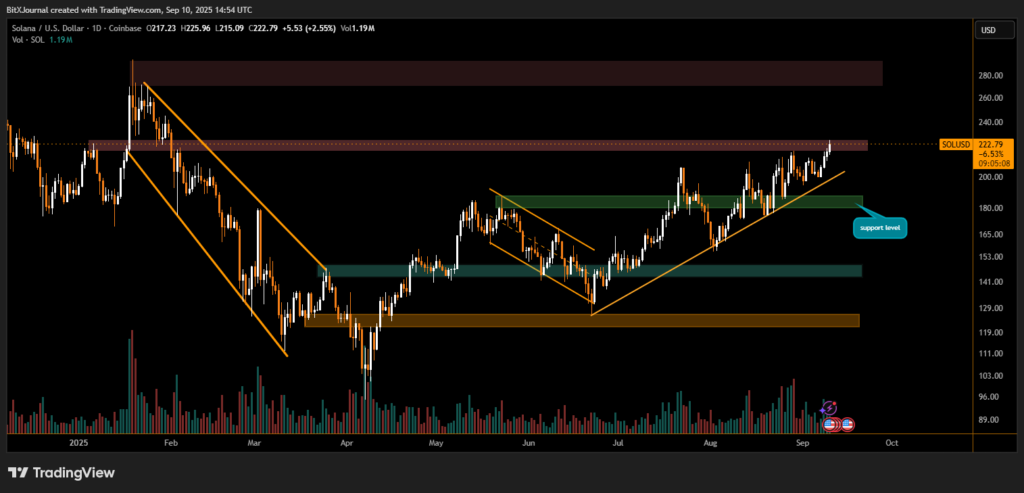This screenshot has height=493, width=1024.
Task: Click the leftmost US flag event icon
Action: 828,424
